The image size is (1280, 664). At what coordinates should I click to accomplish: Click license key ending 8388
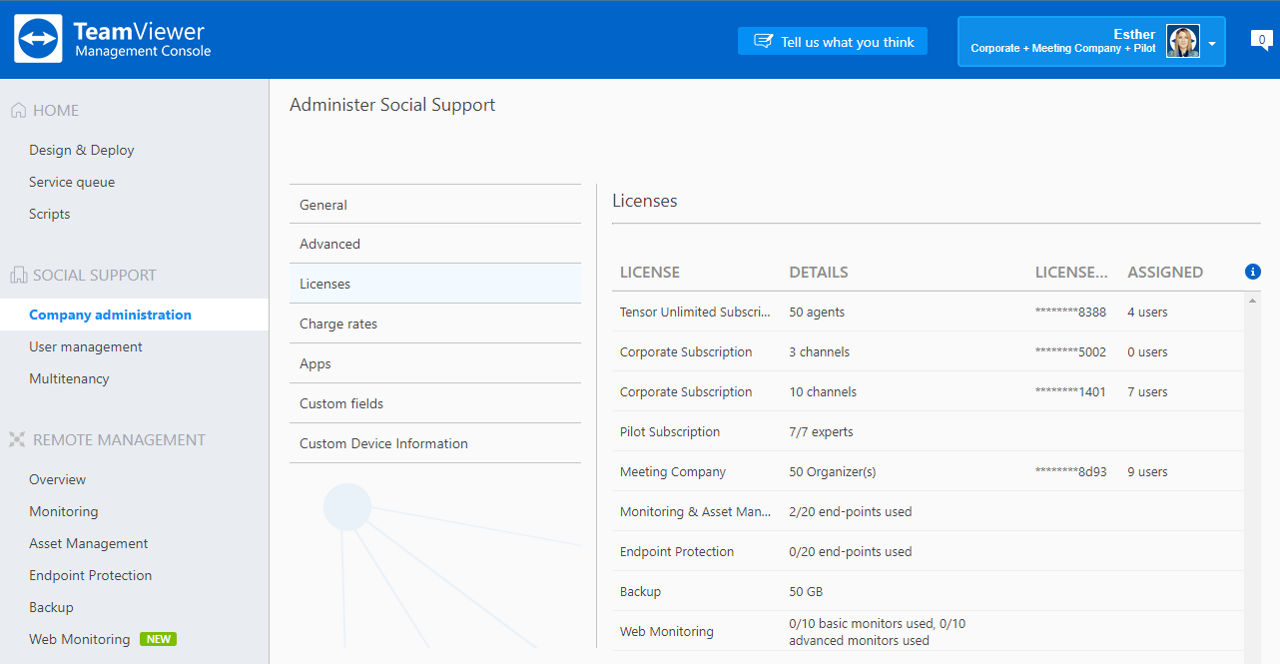(1070, 312)
